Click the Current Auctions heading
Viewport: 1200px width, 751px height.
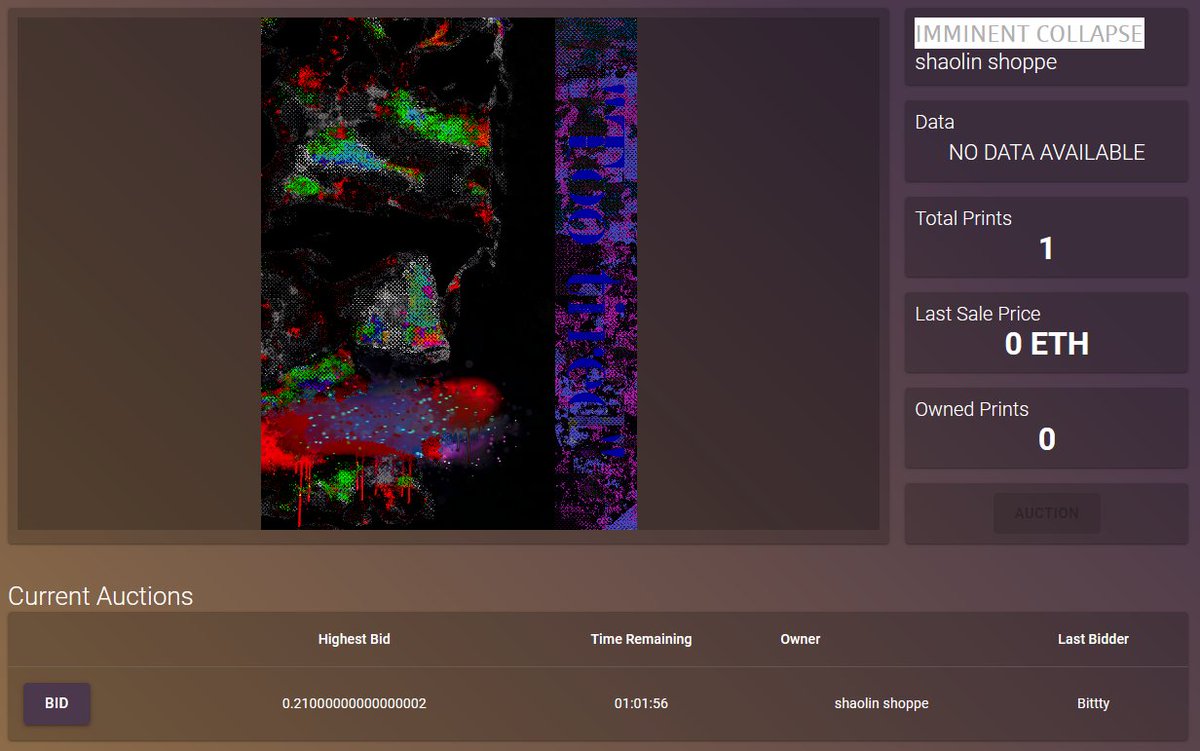tap(100, 596)
